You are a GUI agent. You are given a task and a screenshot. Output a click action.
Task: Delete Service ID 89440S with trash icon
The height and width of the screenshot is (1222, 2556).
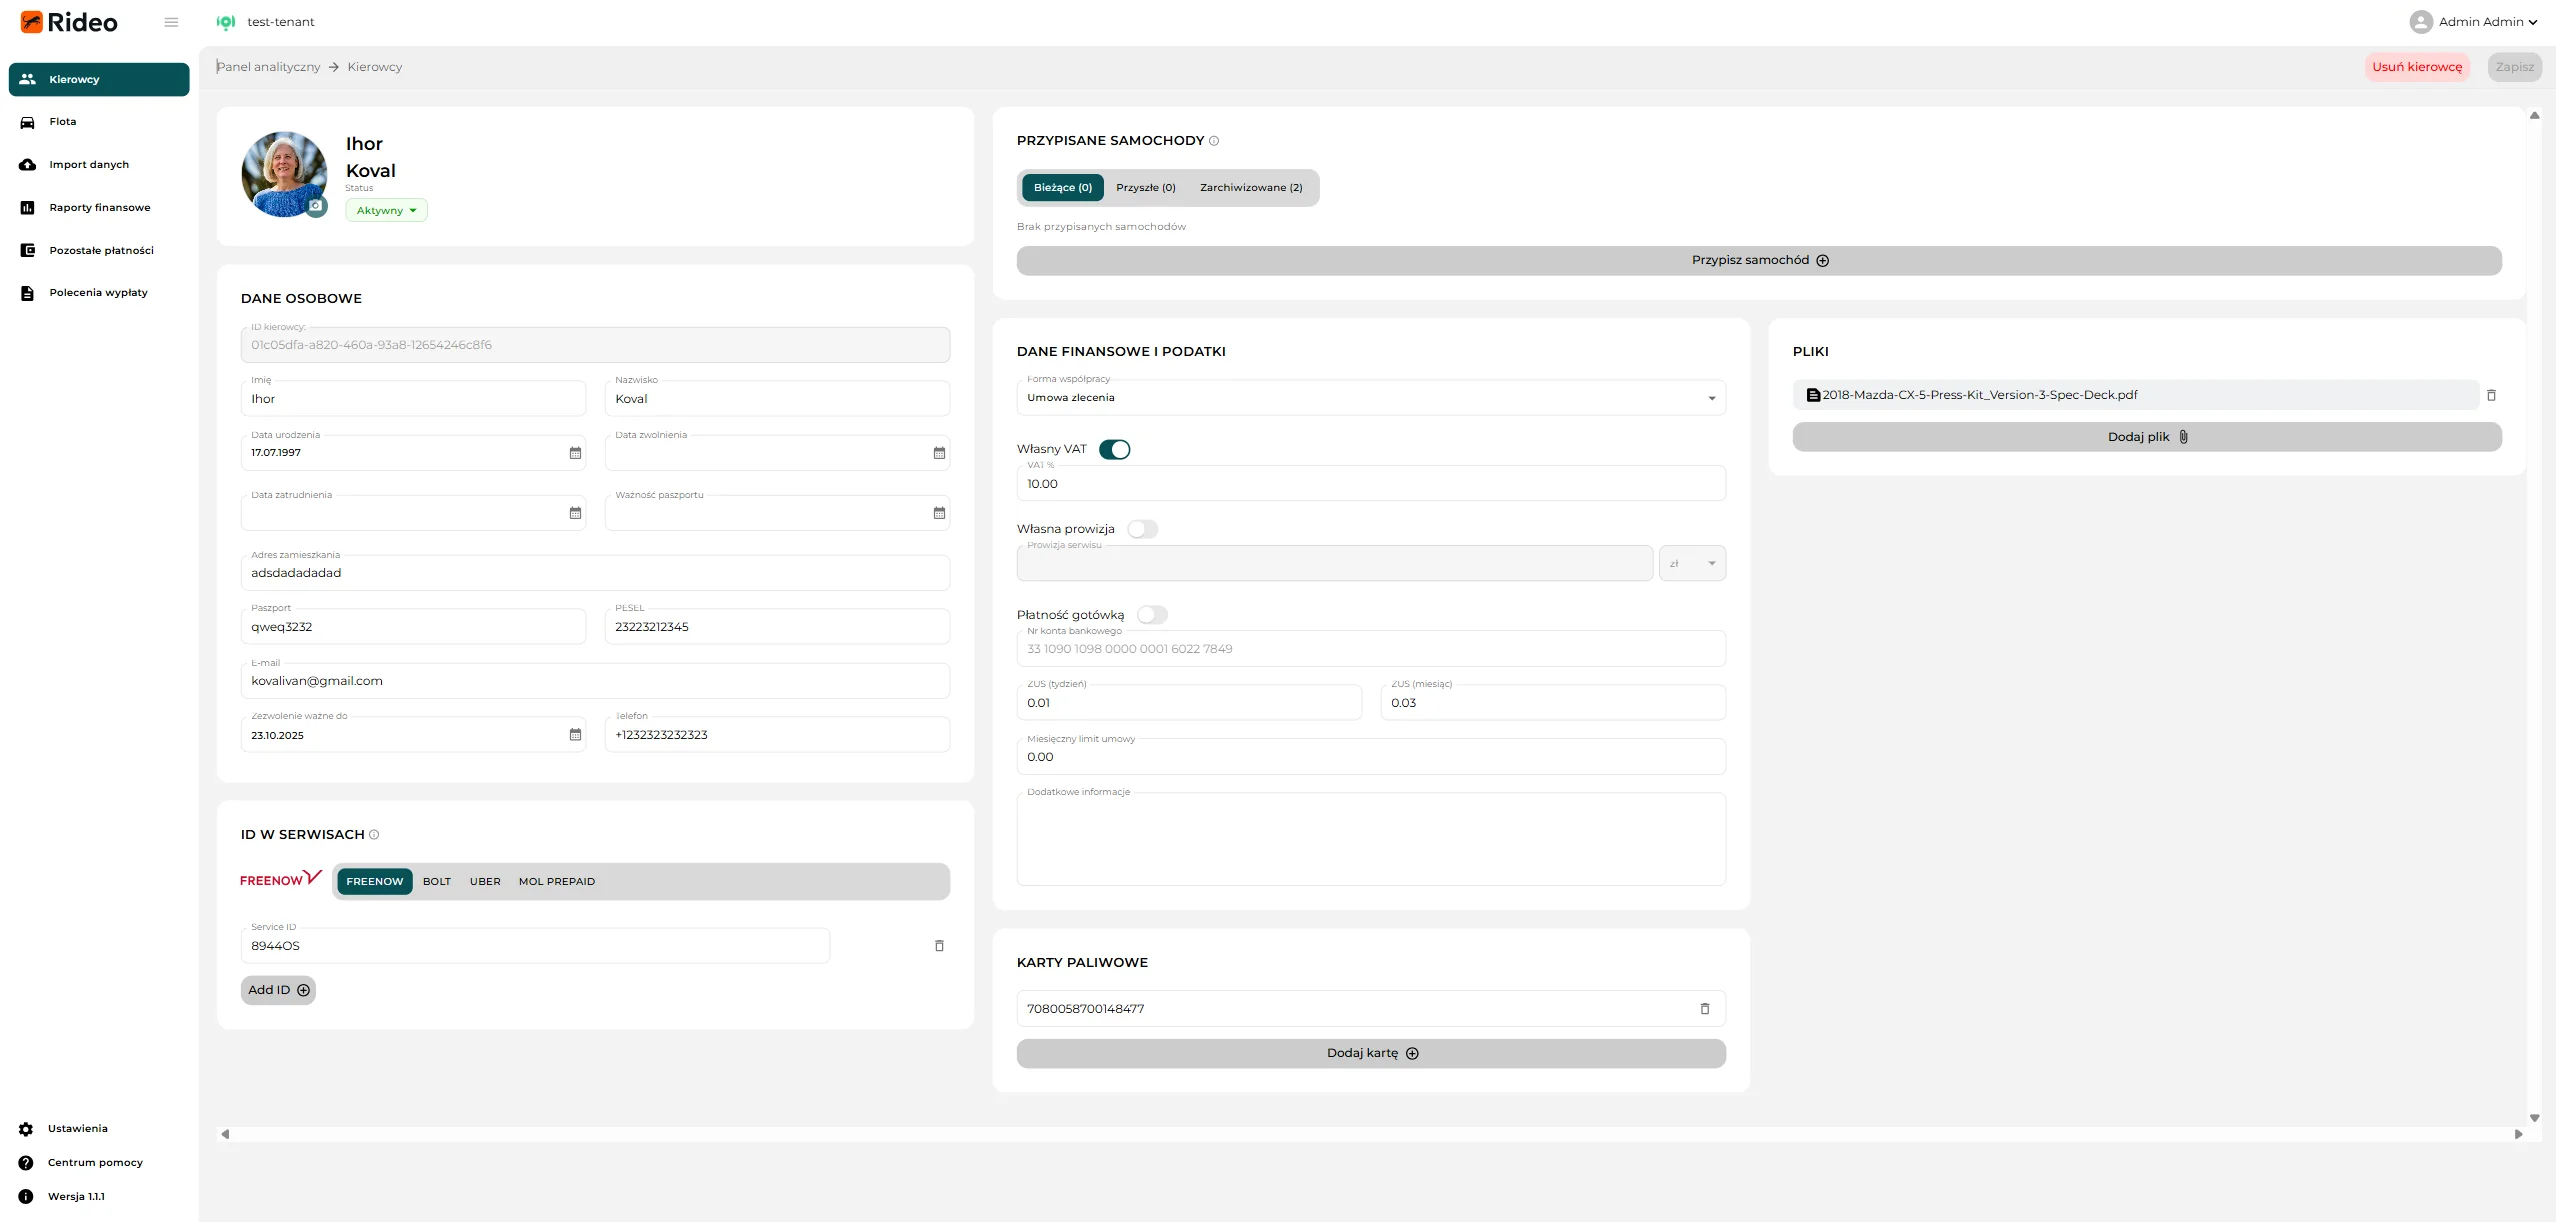pyautogui.click(x=939, y=946)
